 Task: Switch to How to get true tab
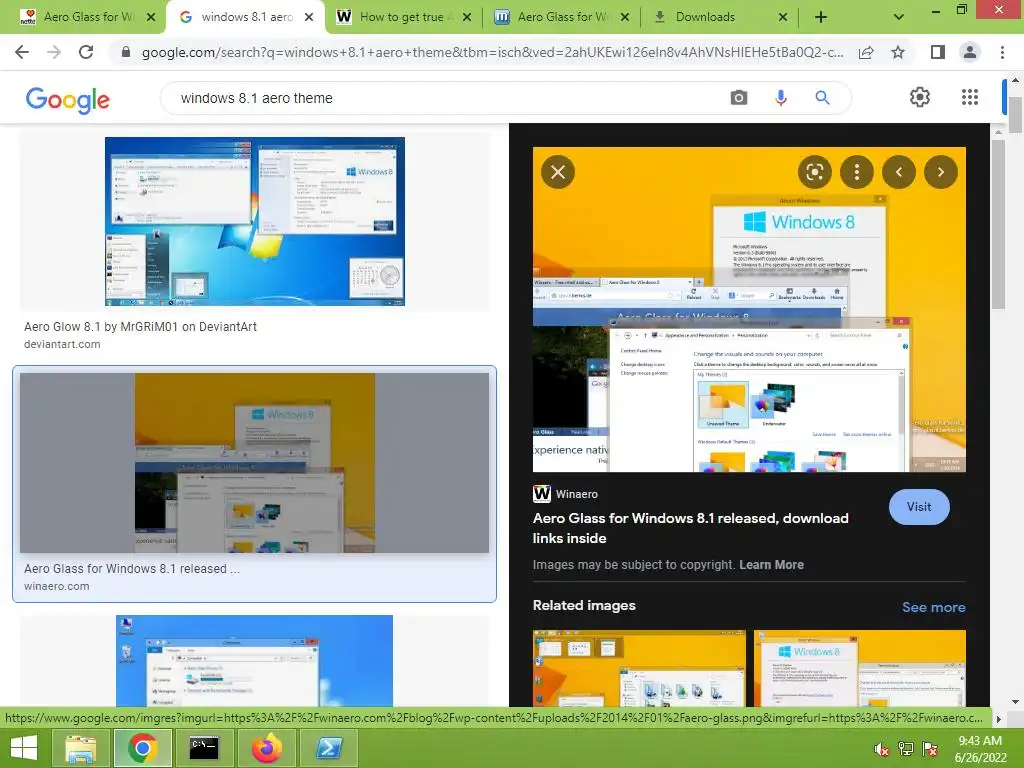pos(405,17)
